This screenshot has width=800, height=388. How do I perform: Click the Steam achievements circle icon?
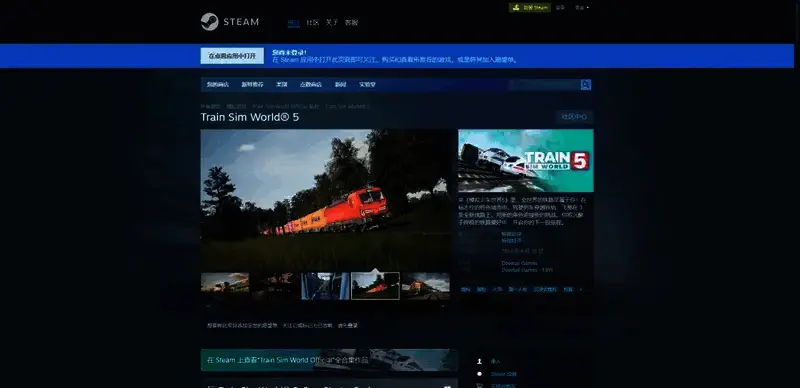tap(479, 374)
